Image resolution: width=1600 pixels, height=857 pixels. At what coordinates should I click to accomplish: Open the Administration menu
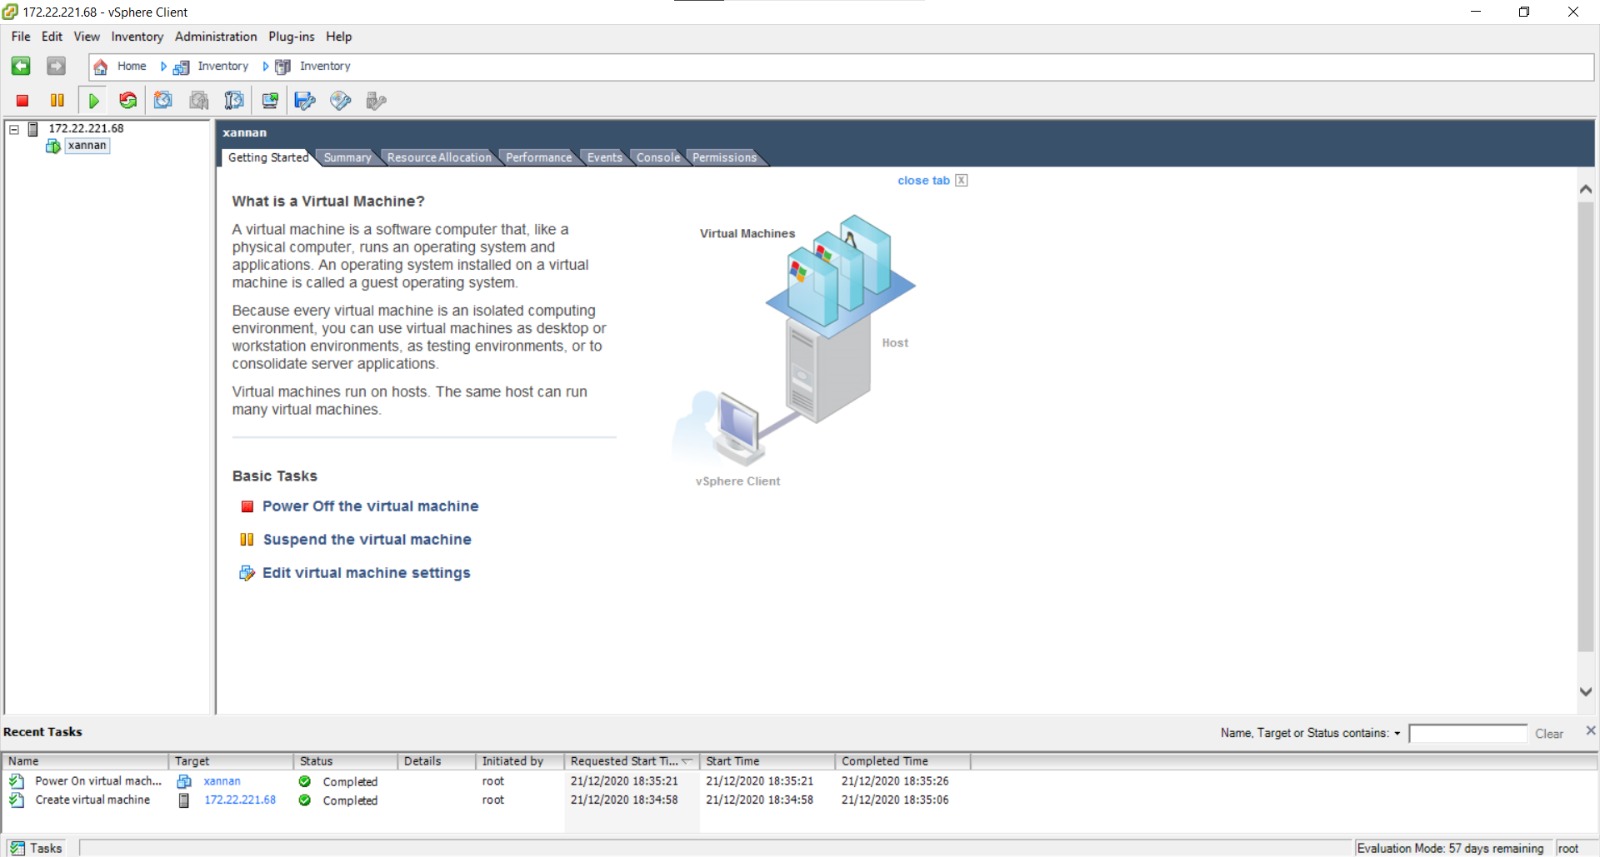[216, 36]
